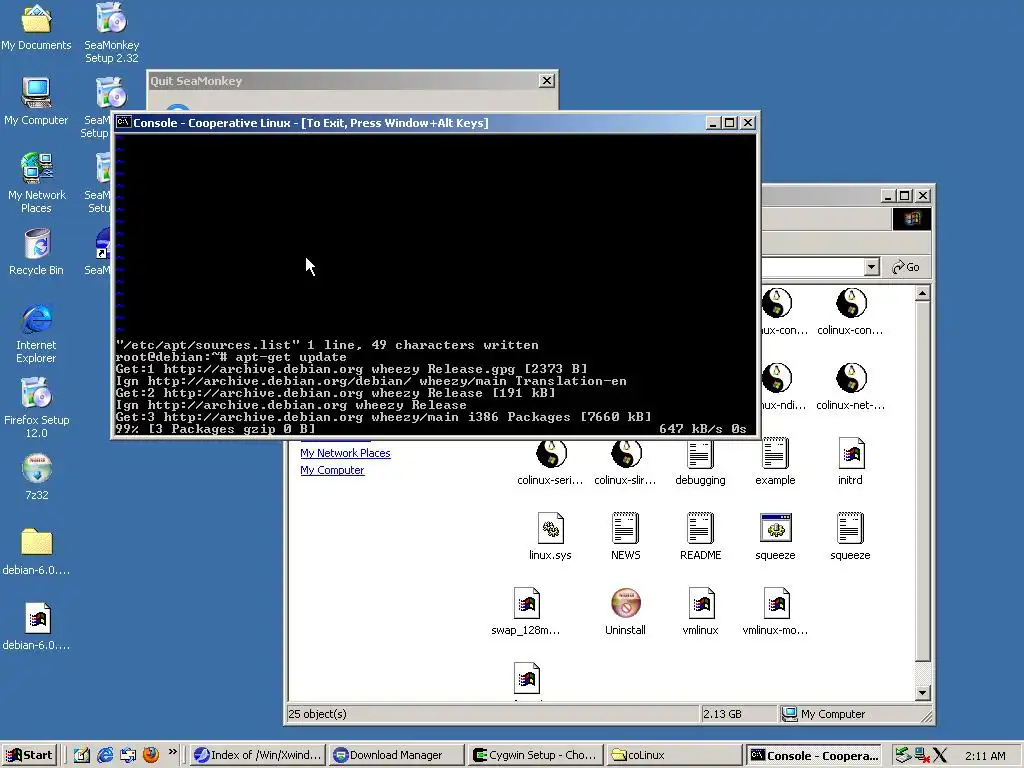The height and width of the screenshot is (768, 1024).
Task: Click the X server tray icon
Action: pos(940,755)
